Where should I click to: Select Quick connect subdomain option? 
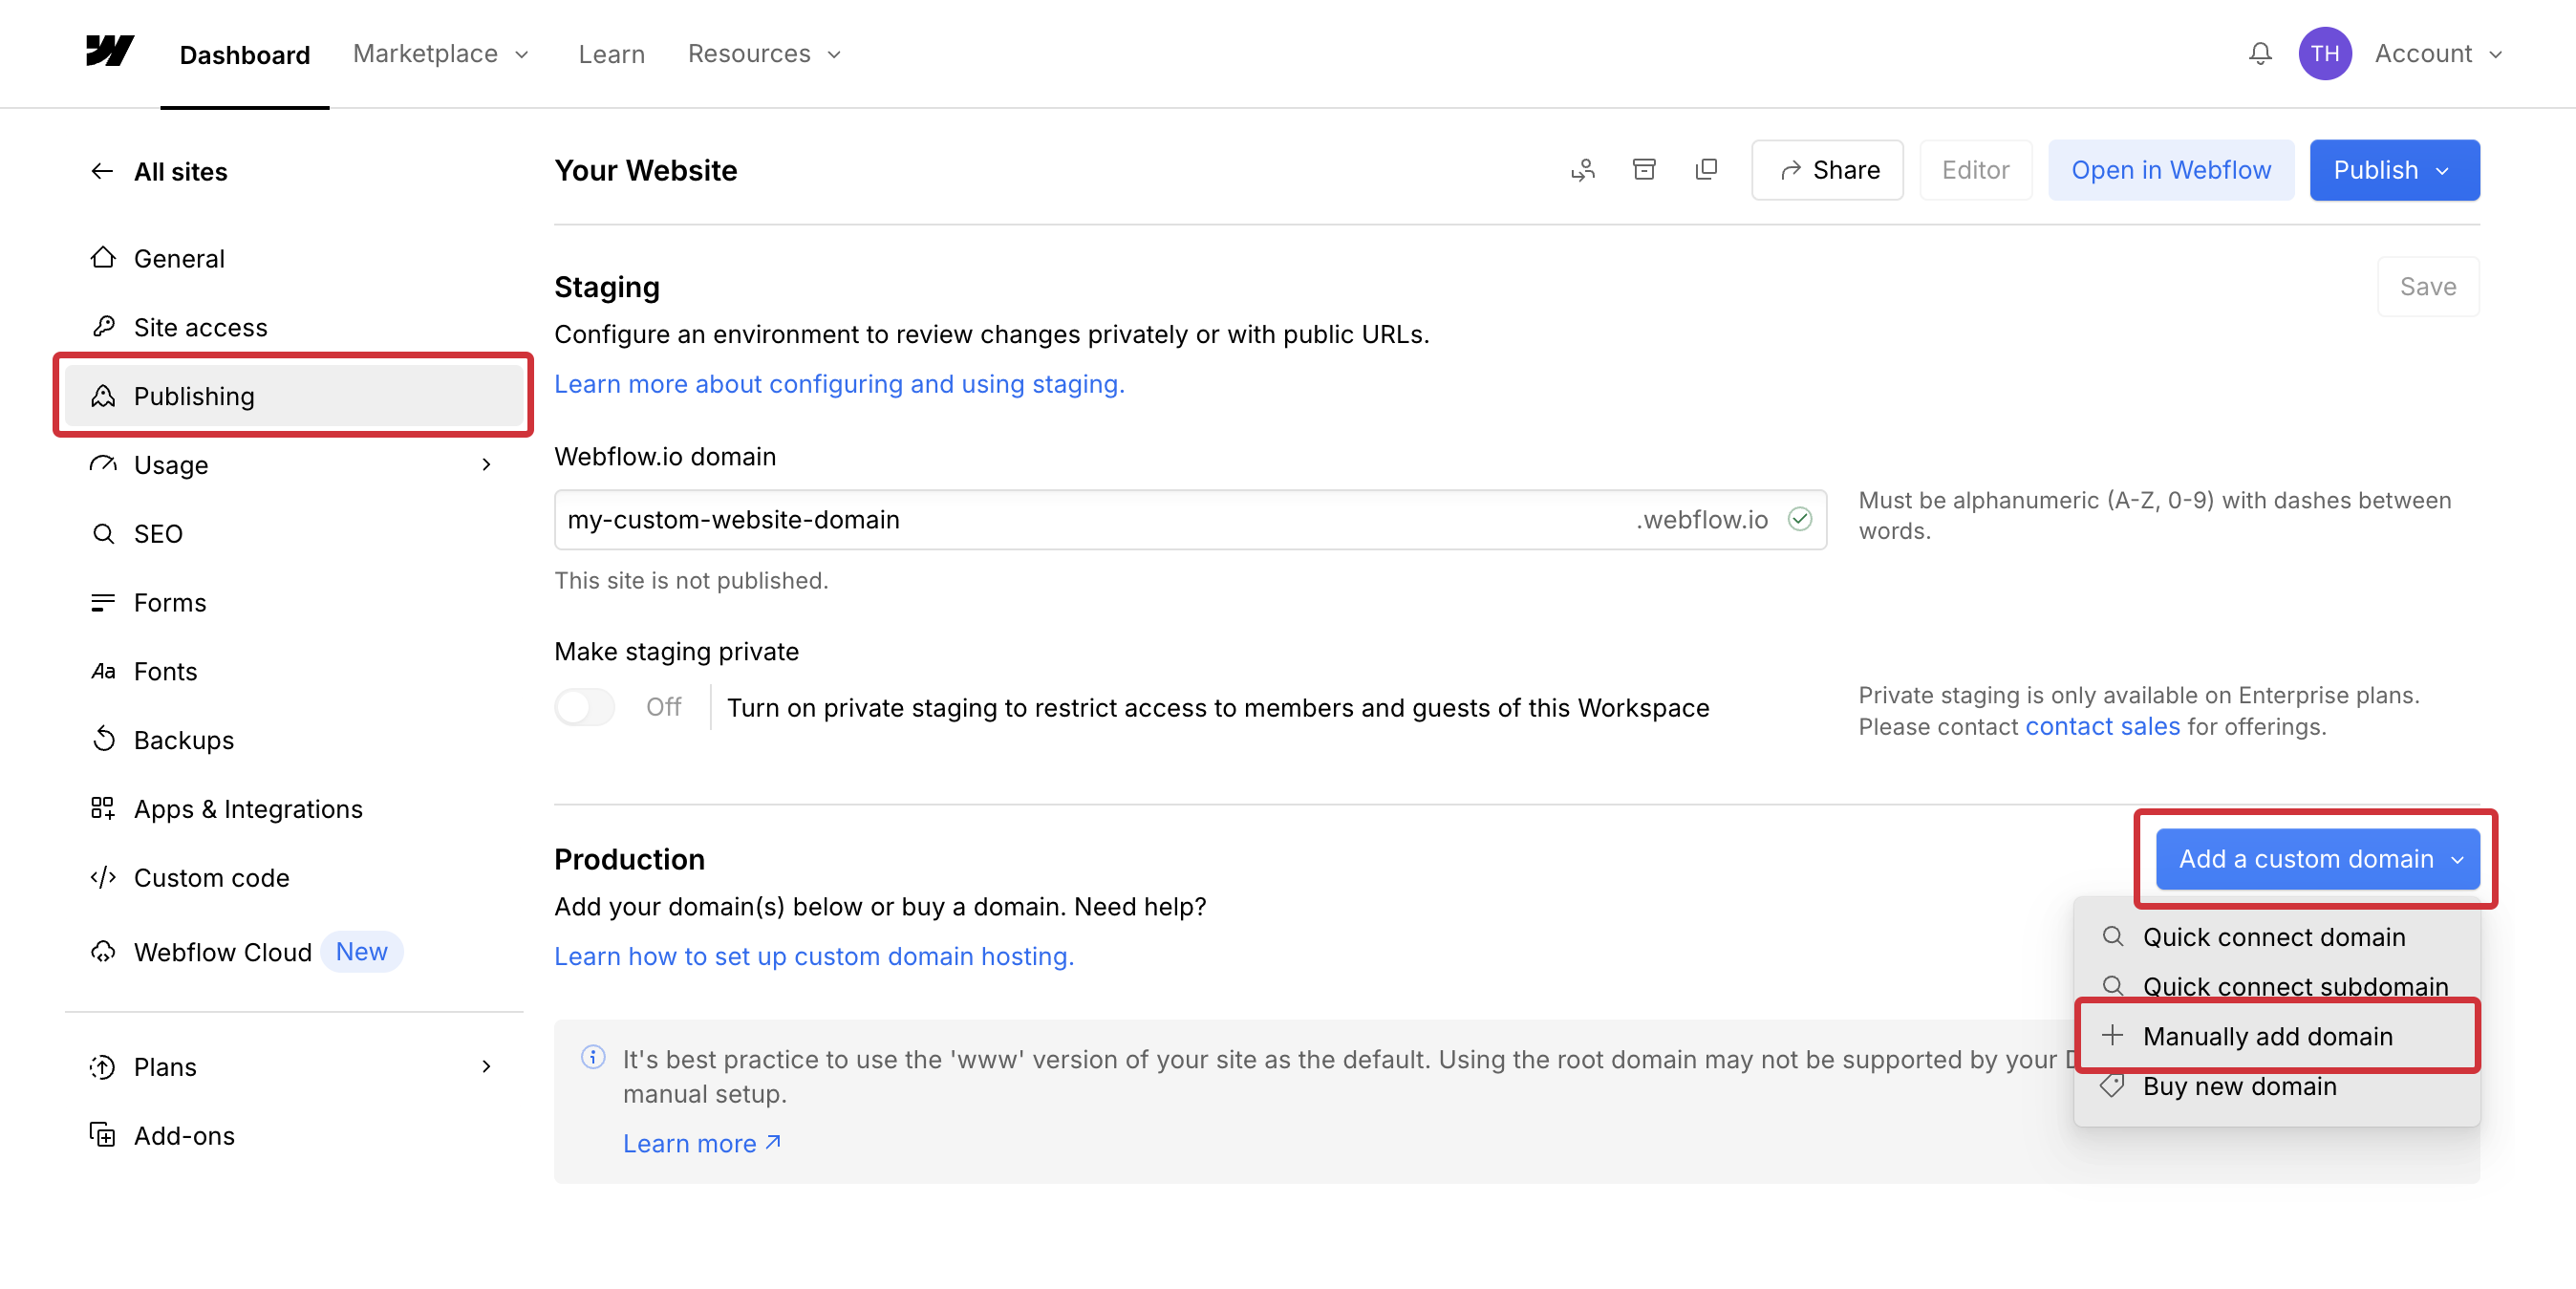coord(2276,986)
